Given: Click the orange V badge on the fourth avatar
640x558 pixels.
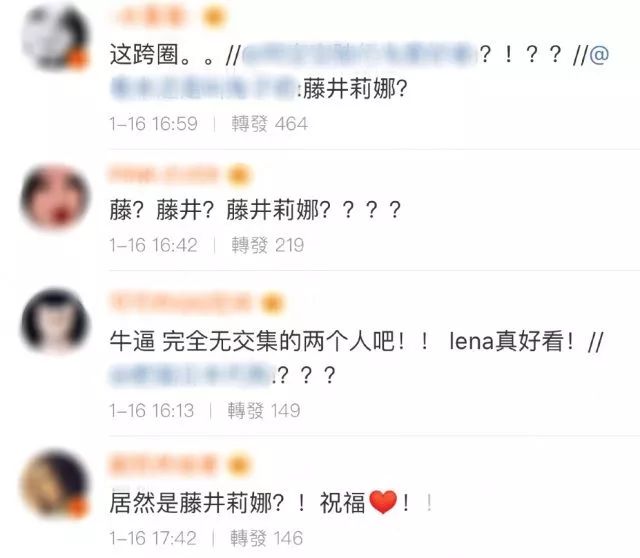Looking at the screenshot, I should (x=78, y=507).
